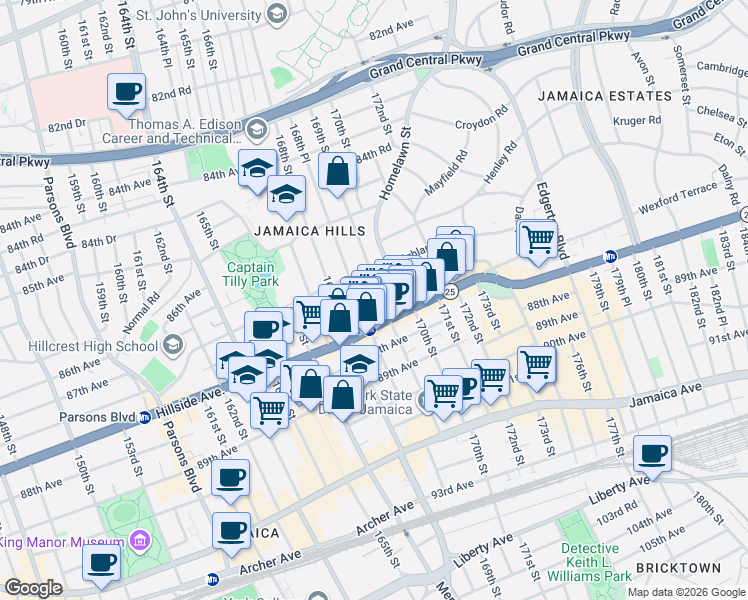Open the shopping cart marker just above Jamaica Ave near 170th St
748x600 pixels.
444,394
